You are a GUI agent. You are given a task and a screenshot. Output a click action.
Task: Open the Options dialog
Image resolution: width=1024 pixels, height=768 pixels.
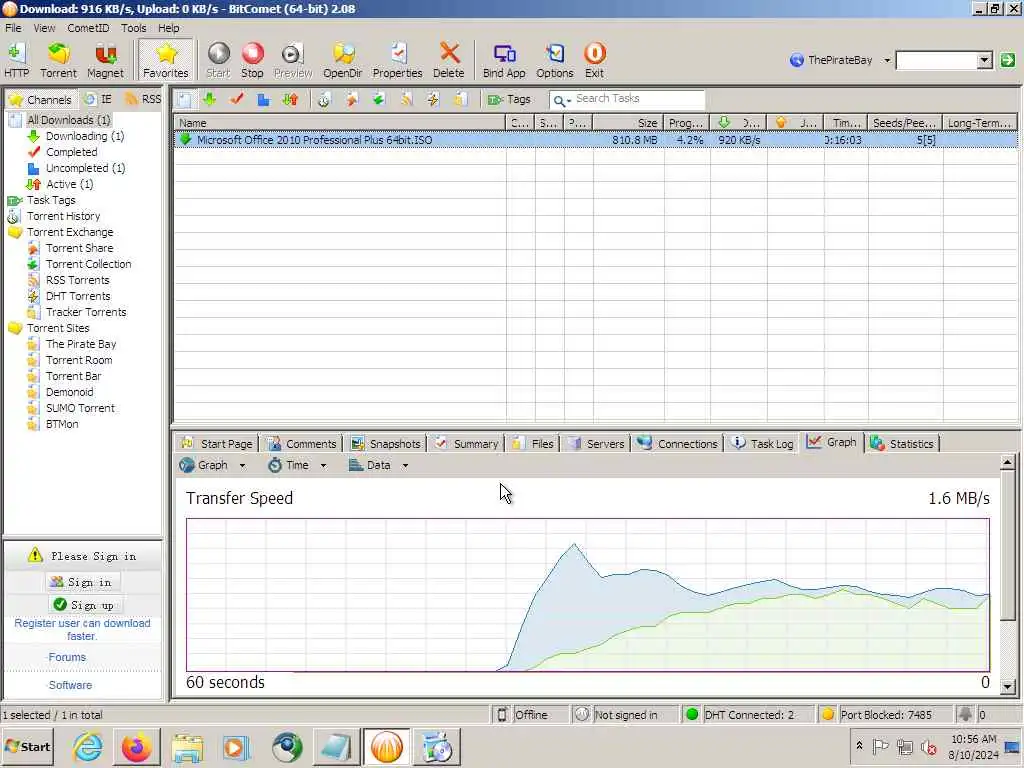[x=555, y=60]
